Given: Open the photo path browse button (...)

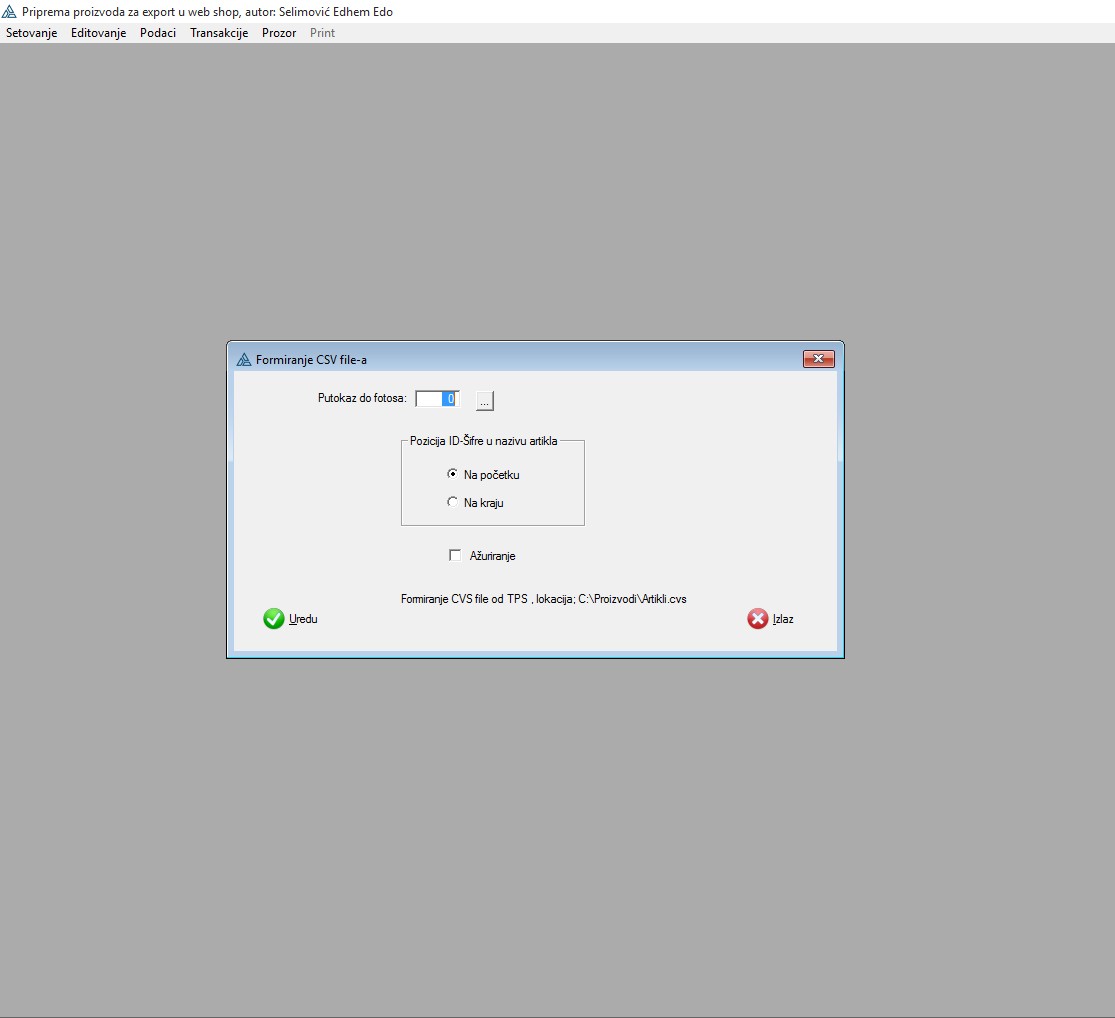Looking at the screenshot, I should pyautogui.click(x=484, y=400).
